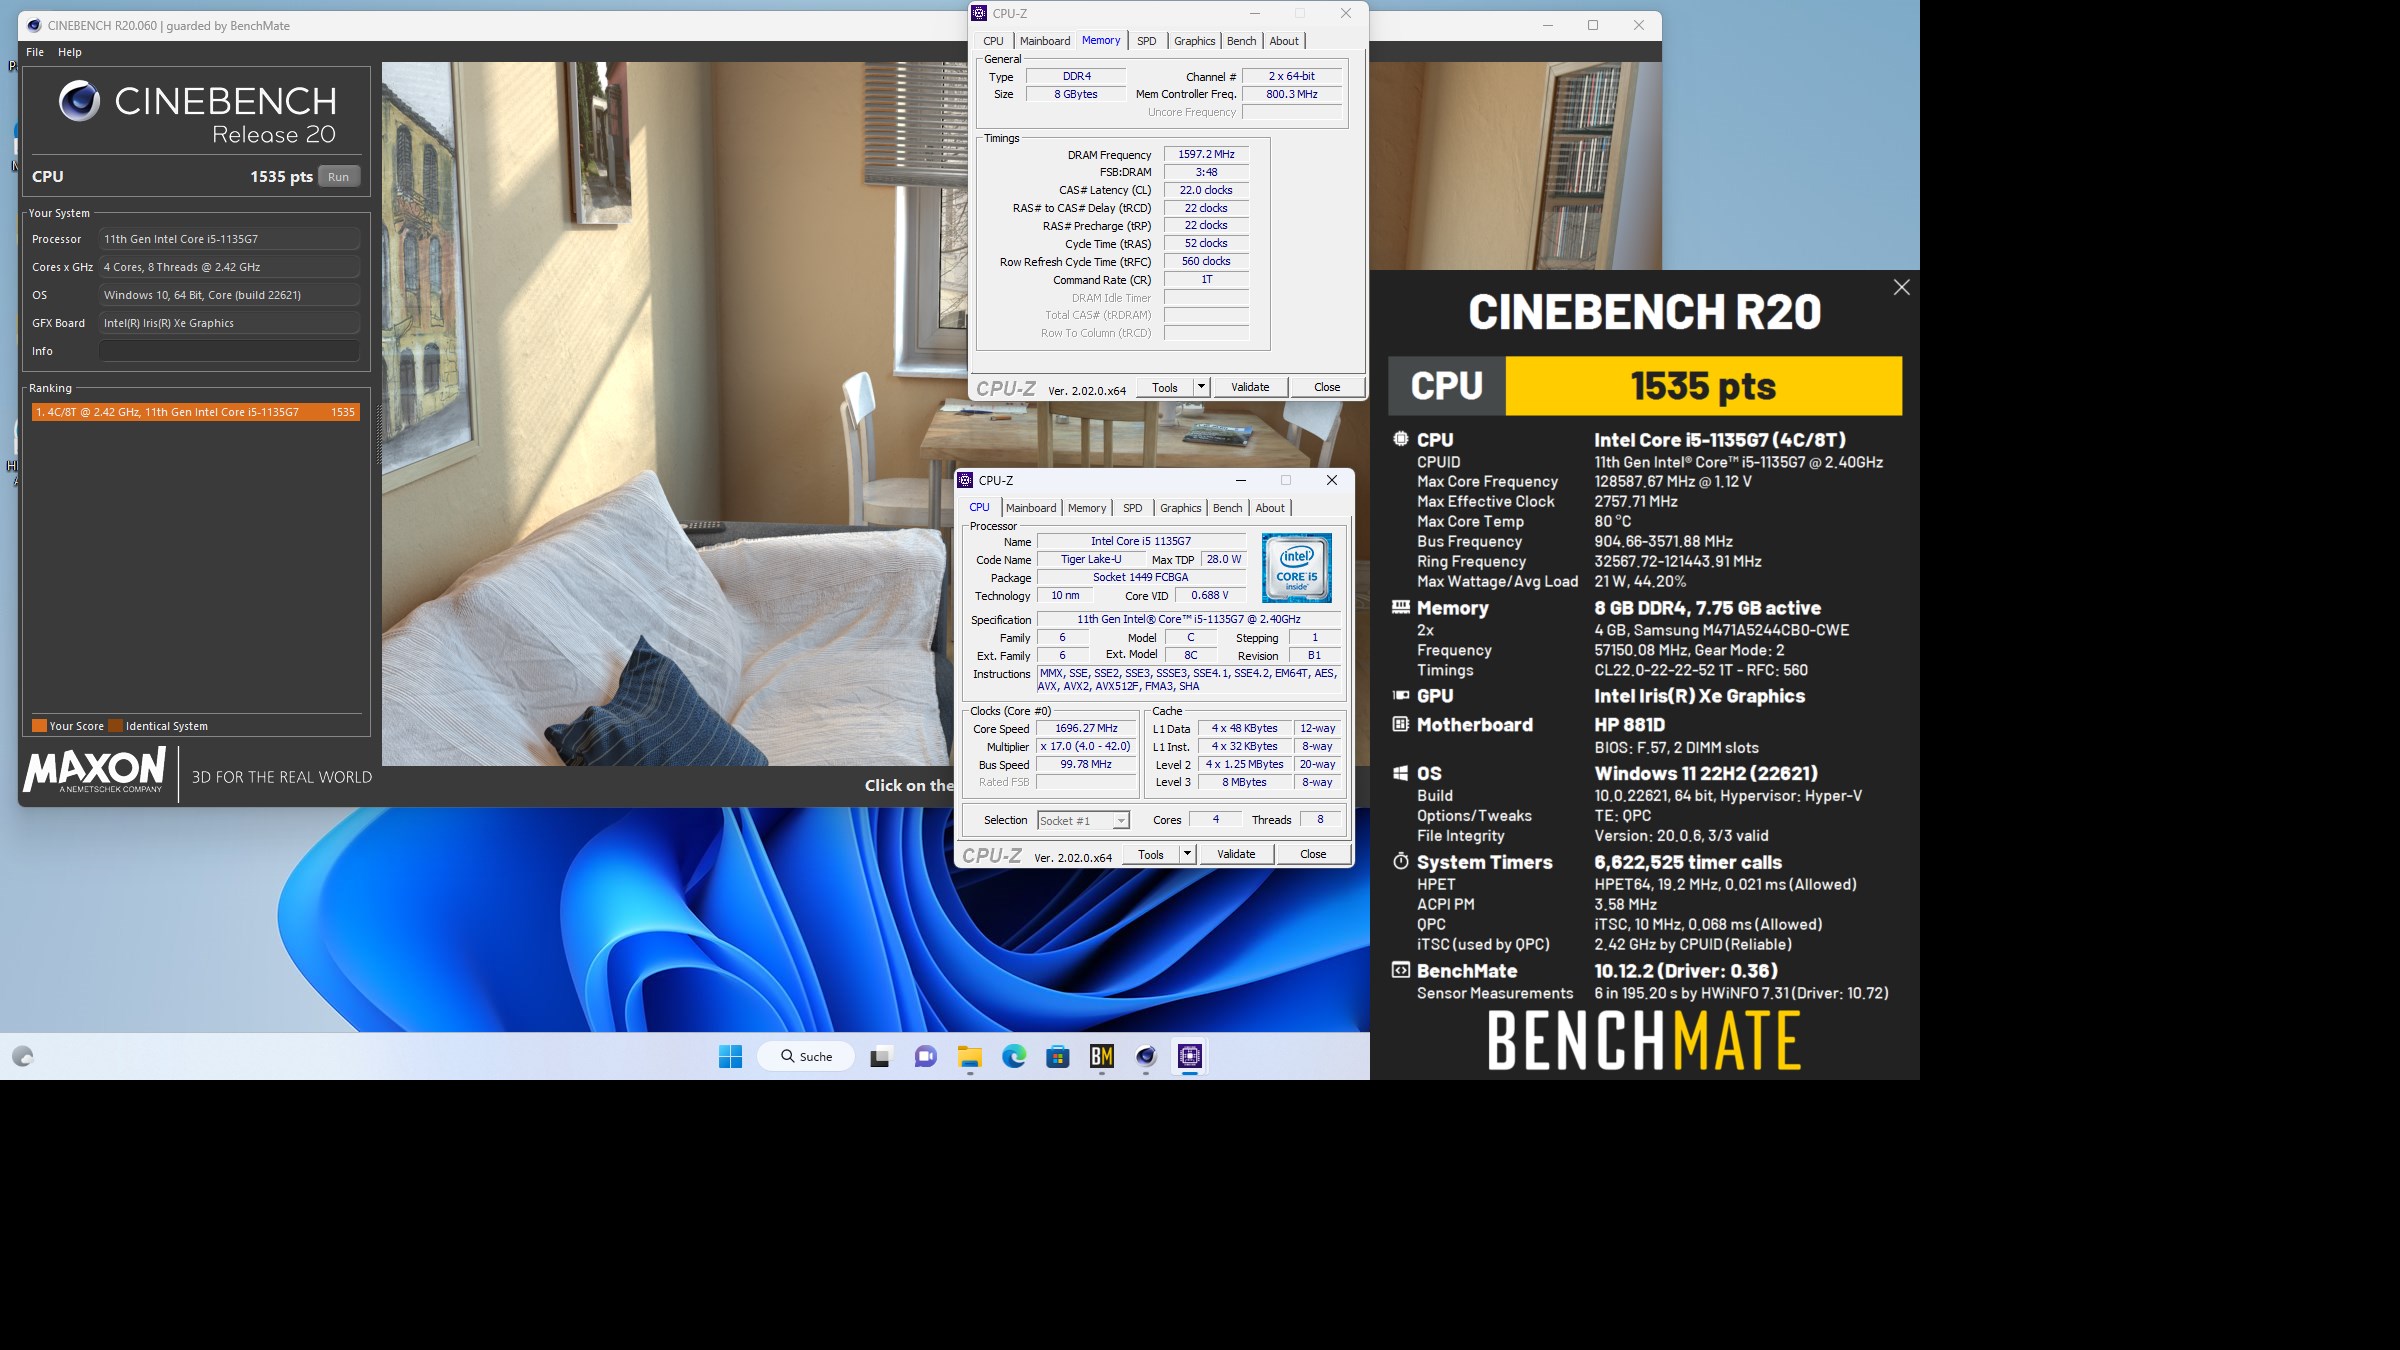This screenshot has width=2400, height=1350.
Task: Open the Bench tab in upper CPU-Z window
Action: [1241, 41]
